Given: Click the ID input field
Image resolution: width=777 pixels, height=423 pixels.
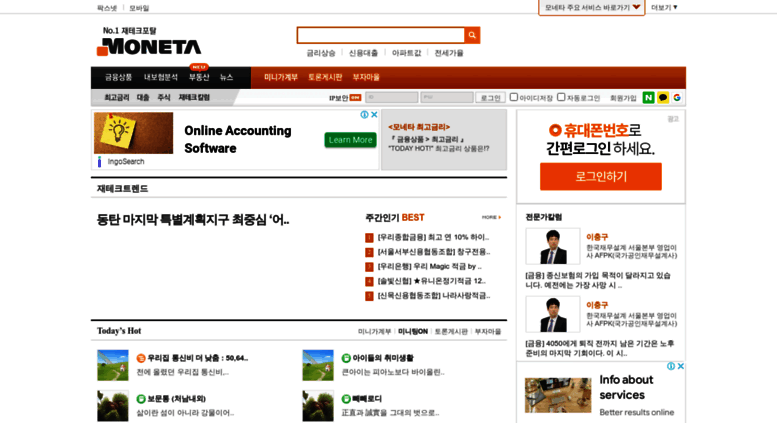Looking at the screenshot, I should (x=391, y=98).
